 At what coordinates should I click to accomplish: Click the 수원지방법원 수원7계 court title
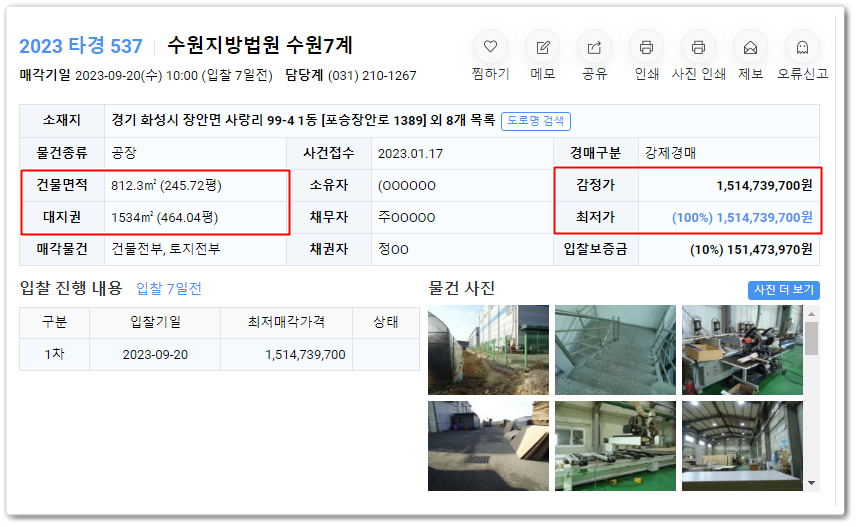pyautogui.click(x=260, y=45)
